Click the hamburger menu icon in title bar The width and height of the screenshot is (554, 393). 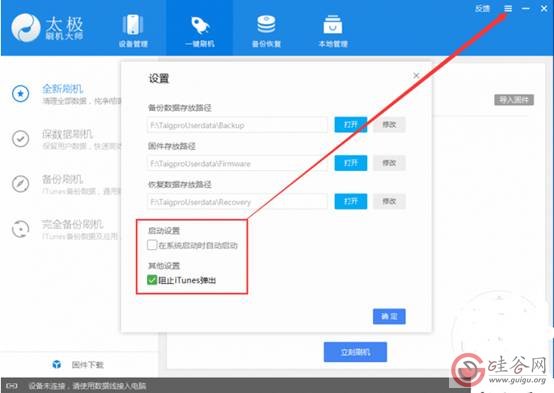point(508,8)
